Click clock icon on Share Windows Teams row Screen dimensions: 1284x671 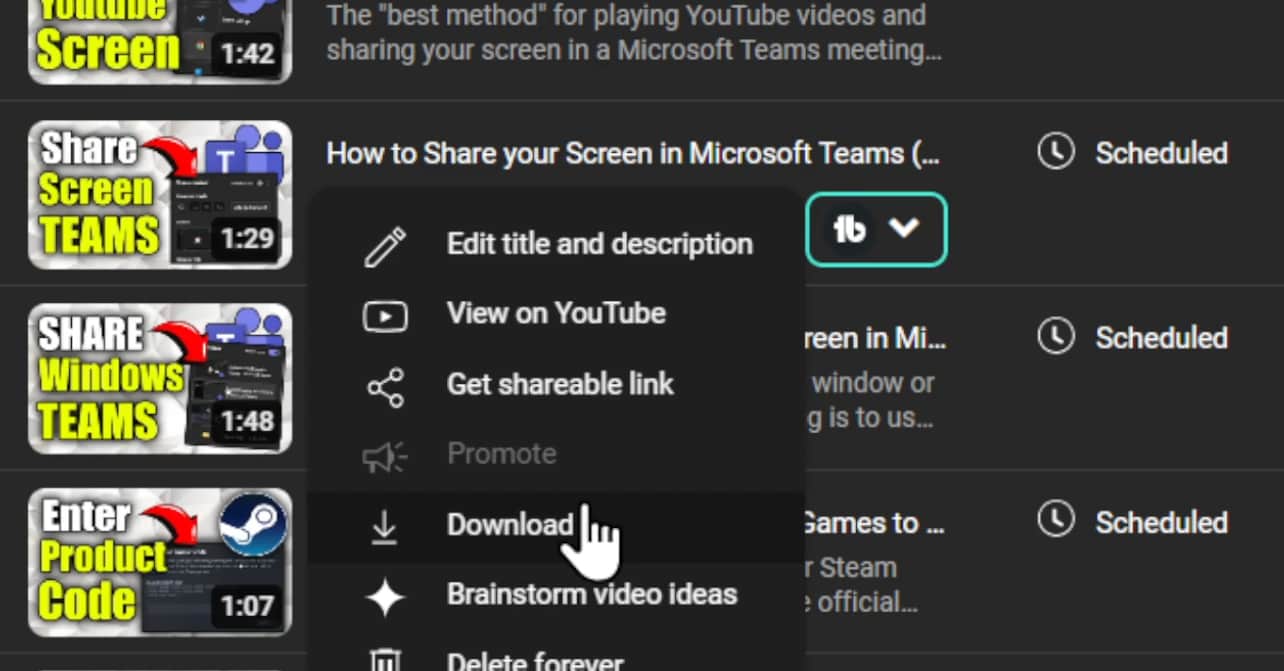tap(1056, 337)
